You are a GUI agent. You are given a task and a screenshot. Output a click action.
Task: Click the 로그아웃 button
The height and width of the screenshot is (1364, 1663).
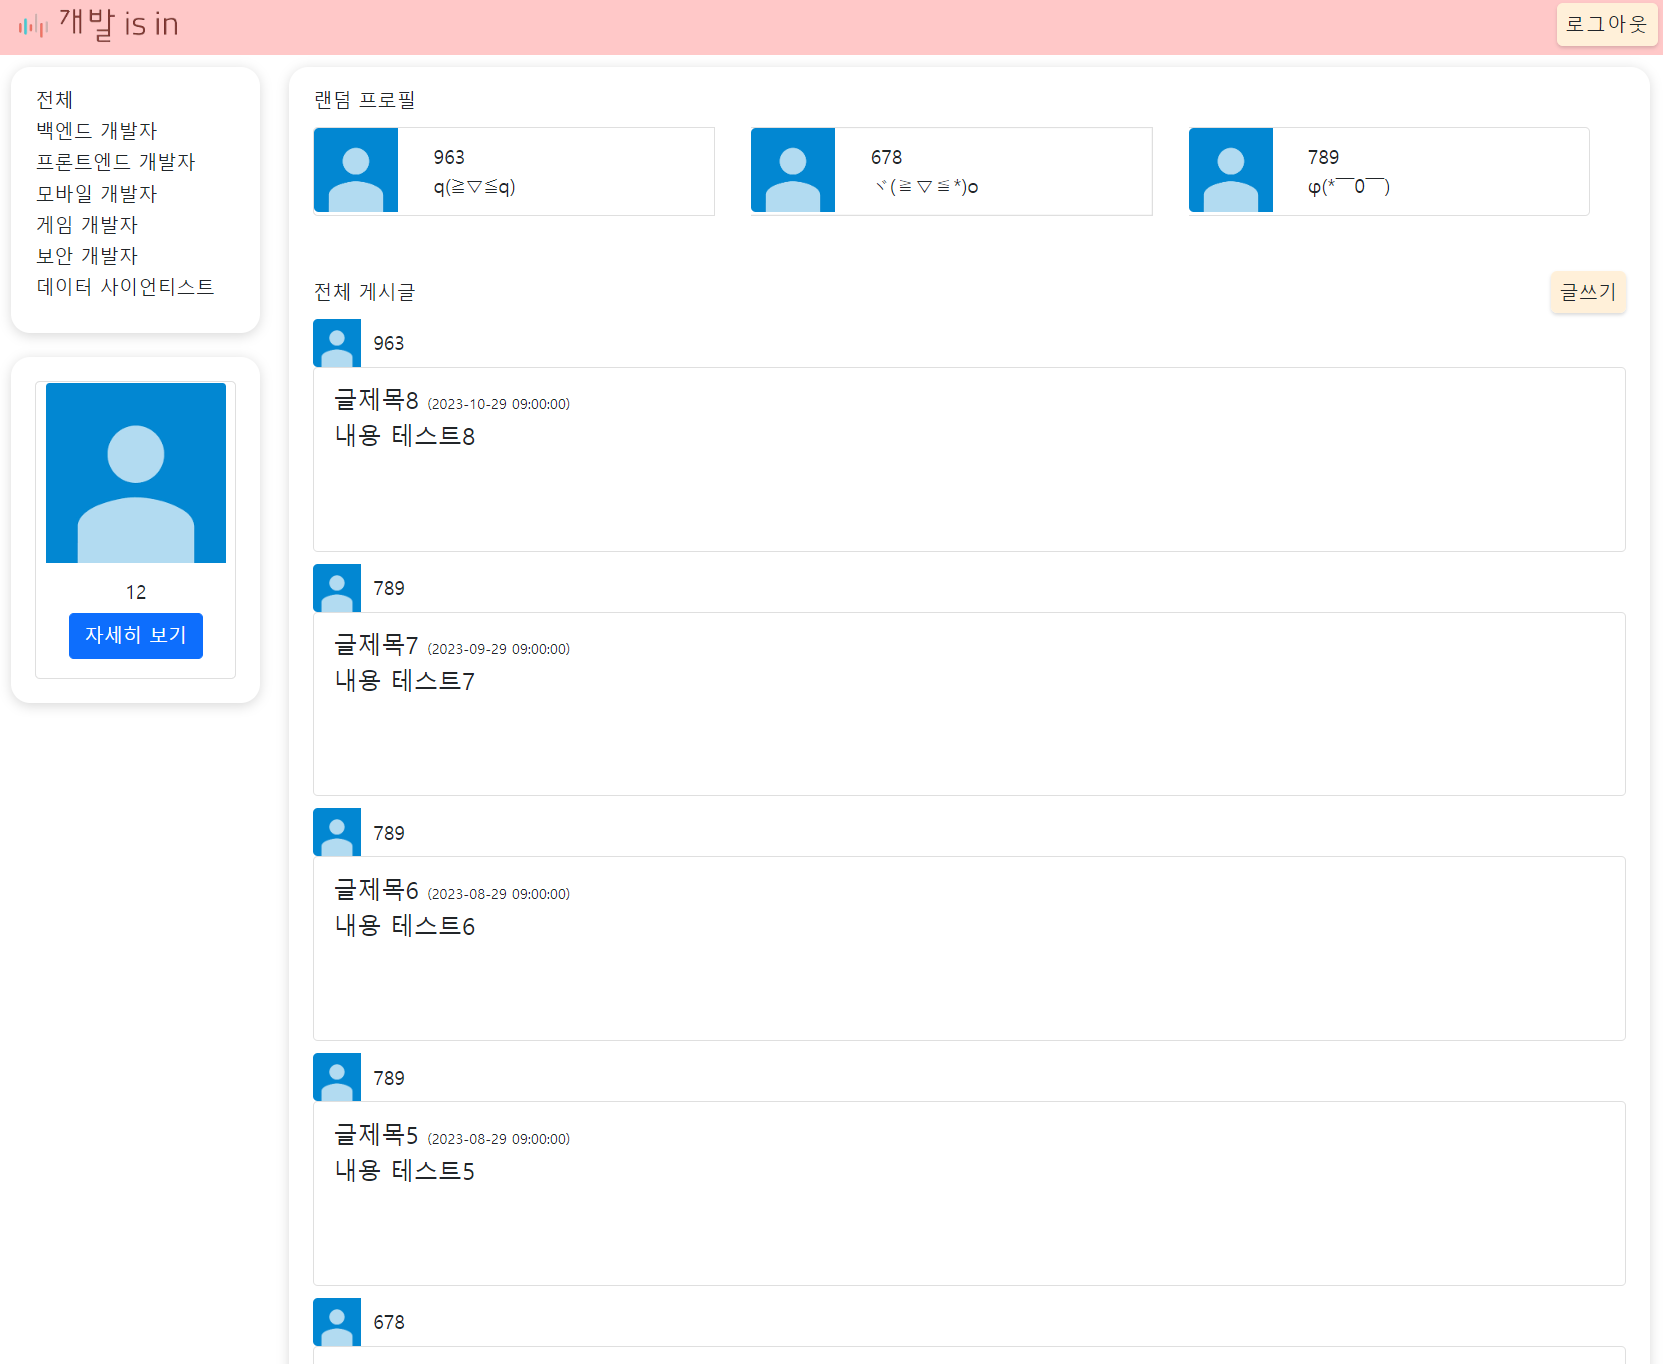click(1606, 24)
